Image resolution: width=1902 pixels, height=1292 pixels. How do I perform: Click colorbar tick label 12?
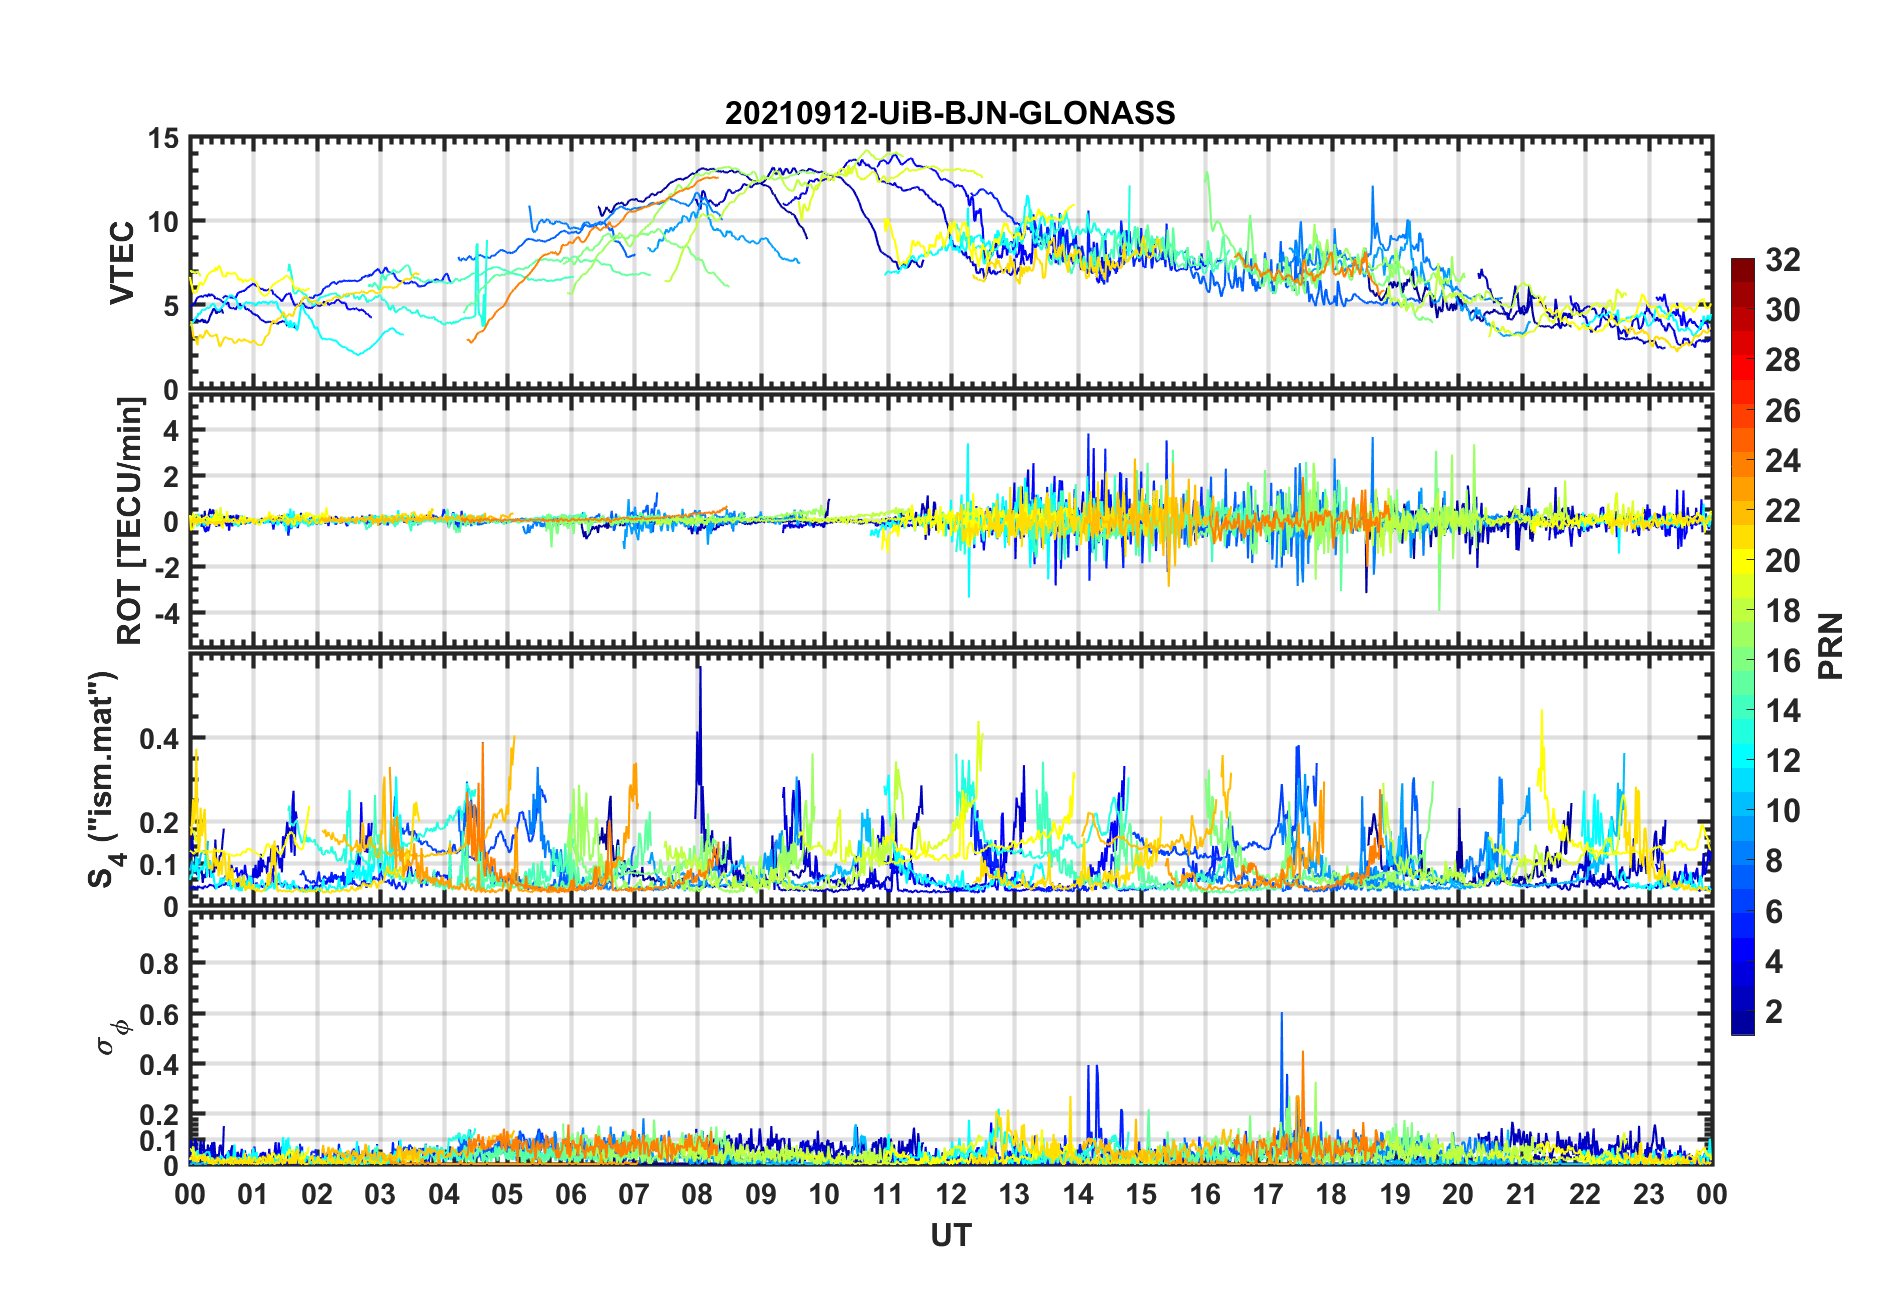tap(1783, 761)
